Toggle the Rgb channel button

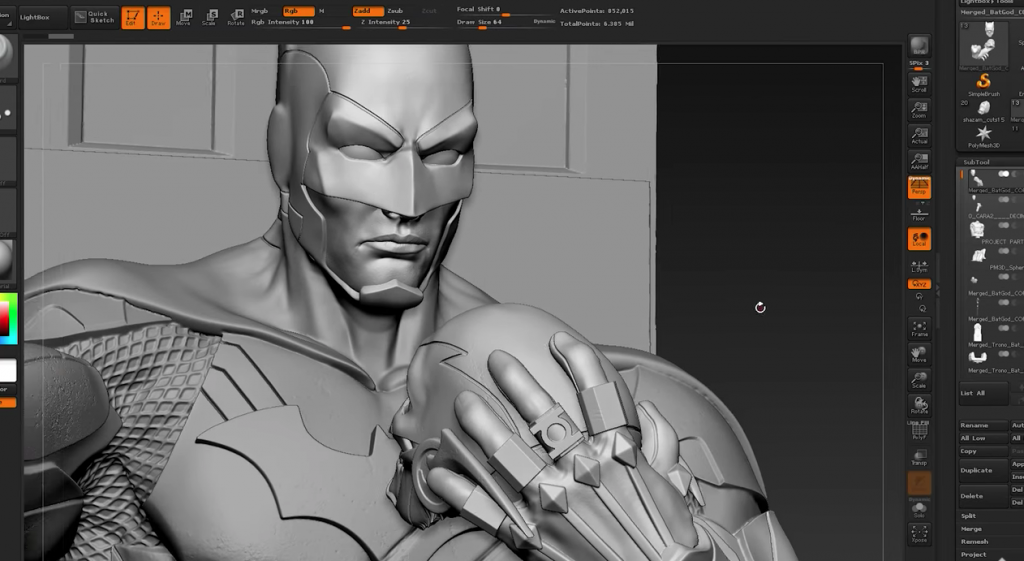pos(298,11)
